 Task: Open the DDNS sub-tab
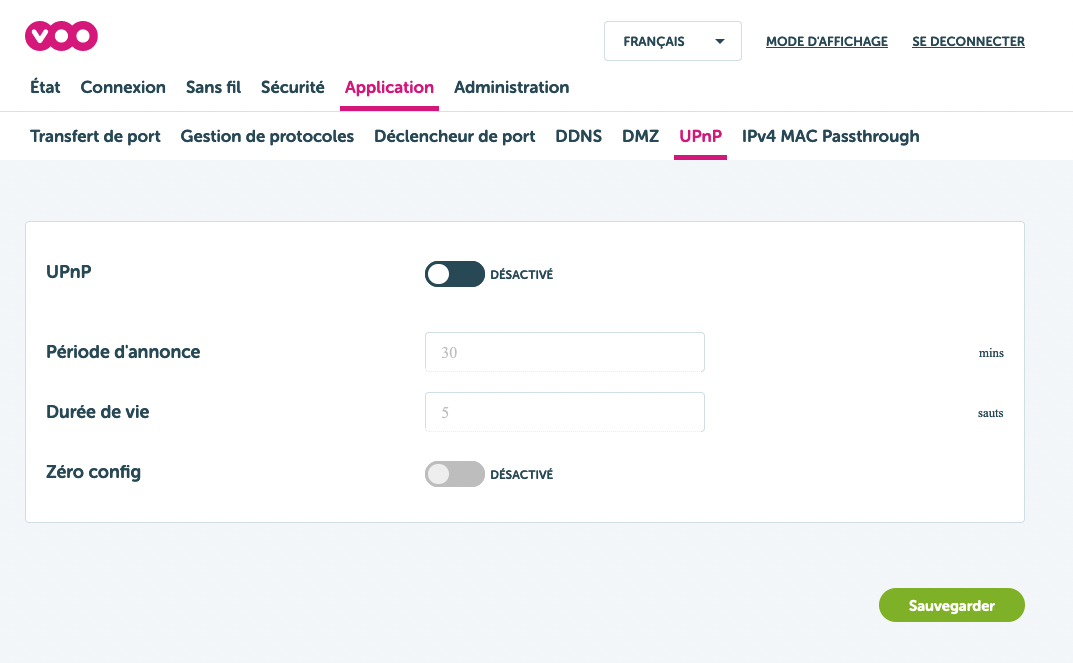pos(578,136)
